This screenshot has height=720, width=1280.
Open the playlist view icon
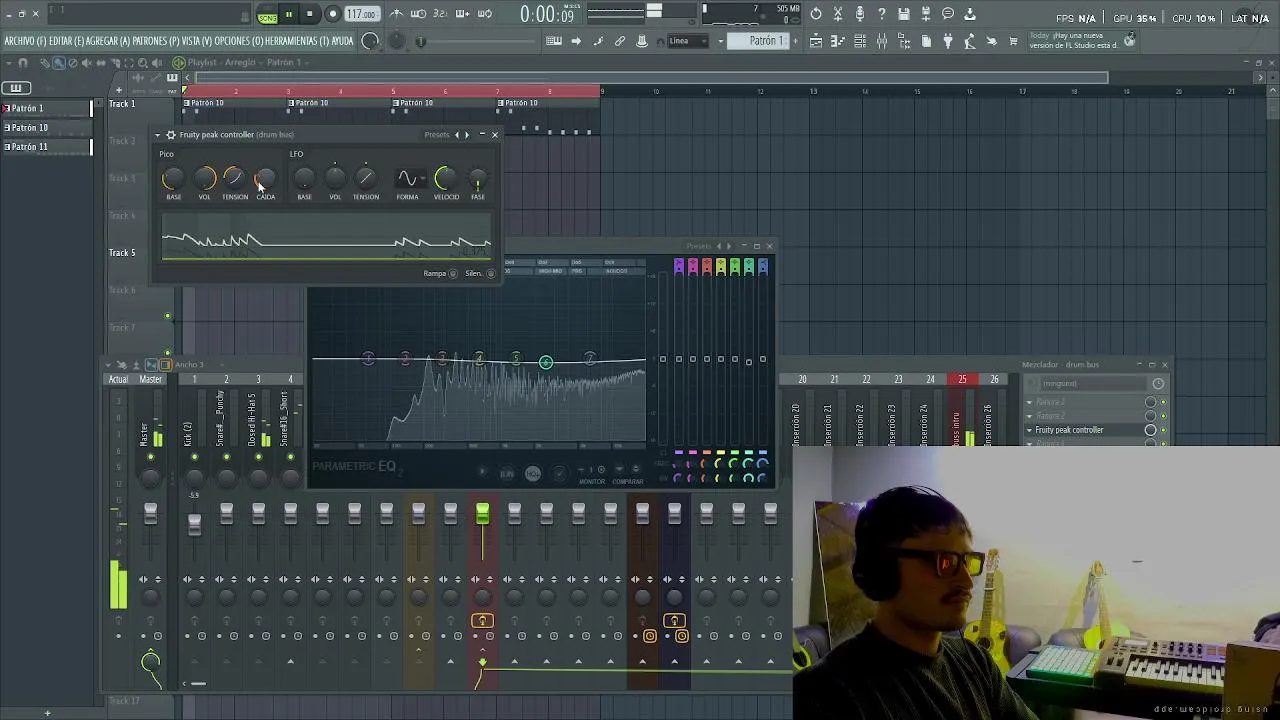tap(816, 41)
